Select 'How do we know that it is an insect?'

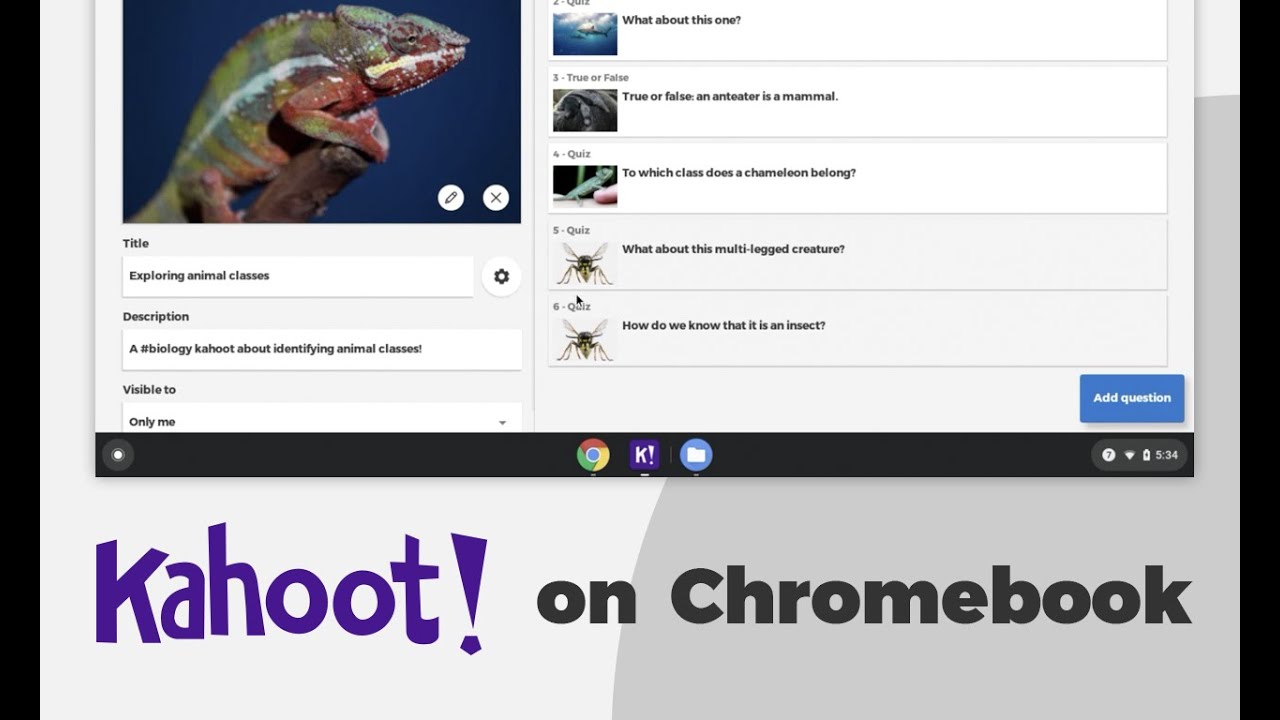pyautogui.click(x=724, y=325)
